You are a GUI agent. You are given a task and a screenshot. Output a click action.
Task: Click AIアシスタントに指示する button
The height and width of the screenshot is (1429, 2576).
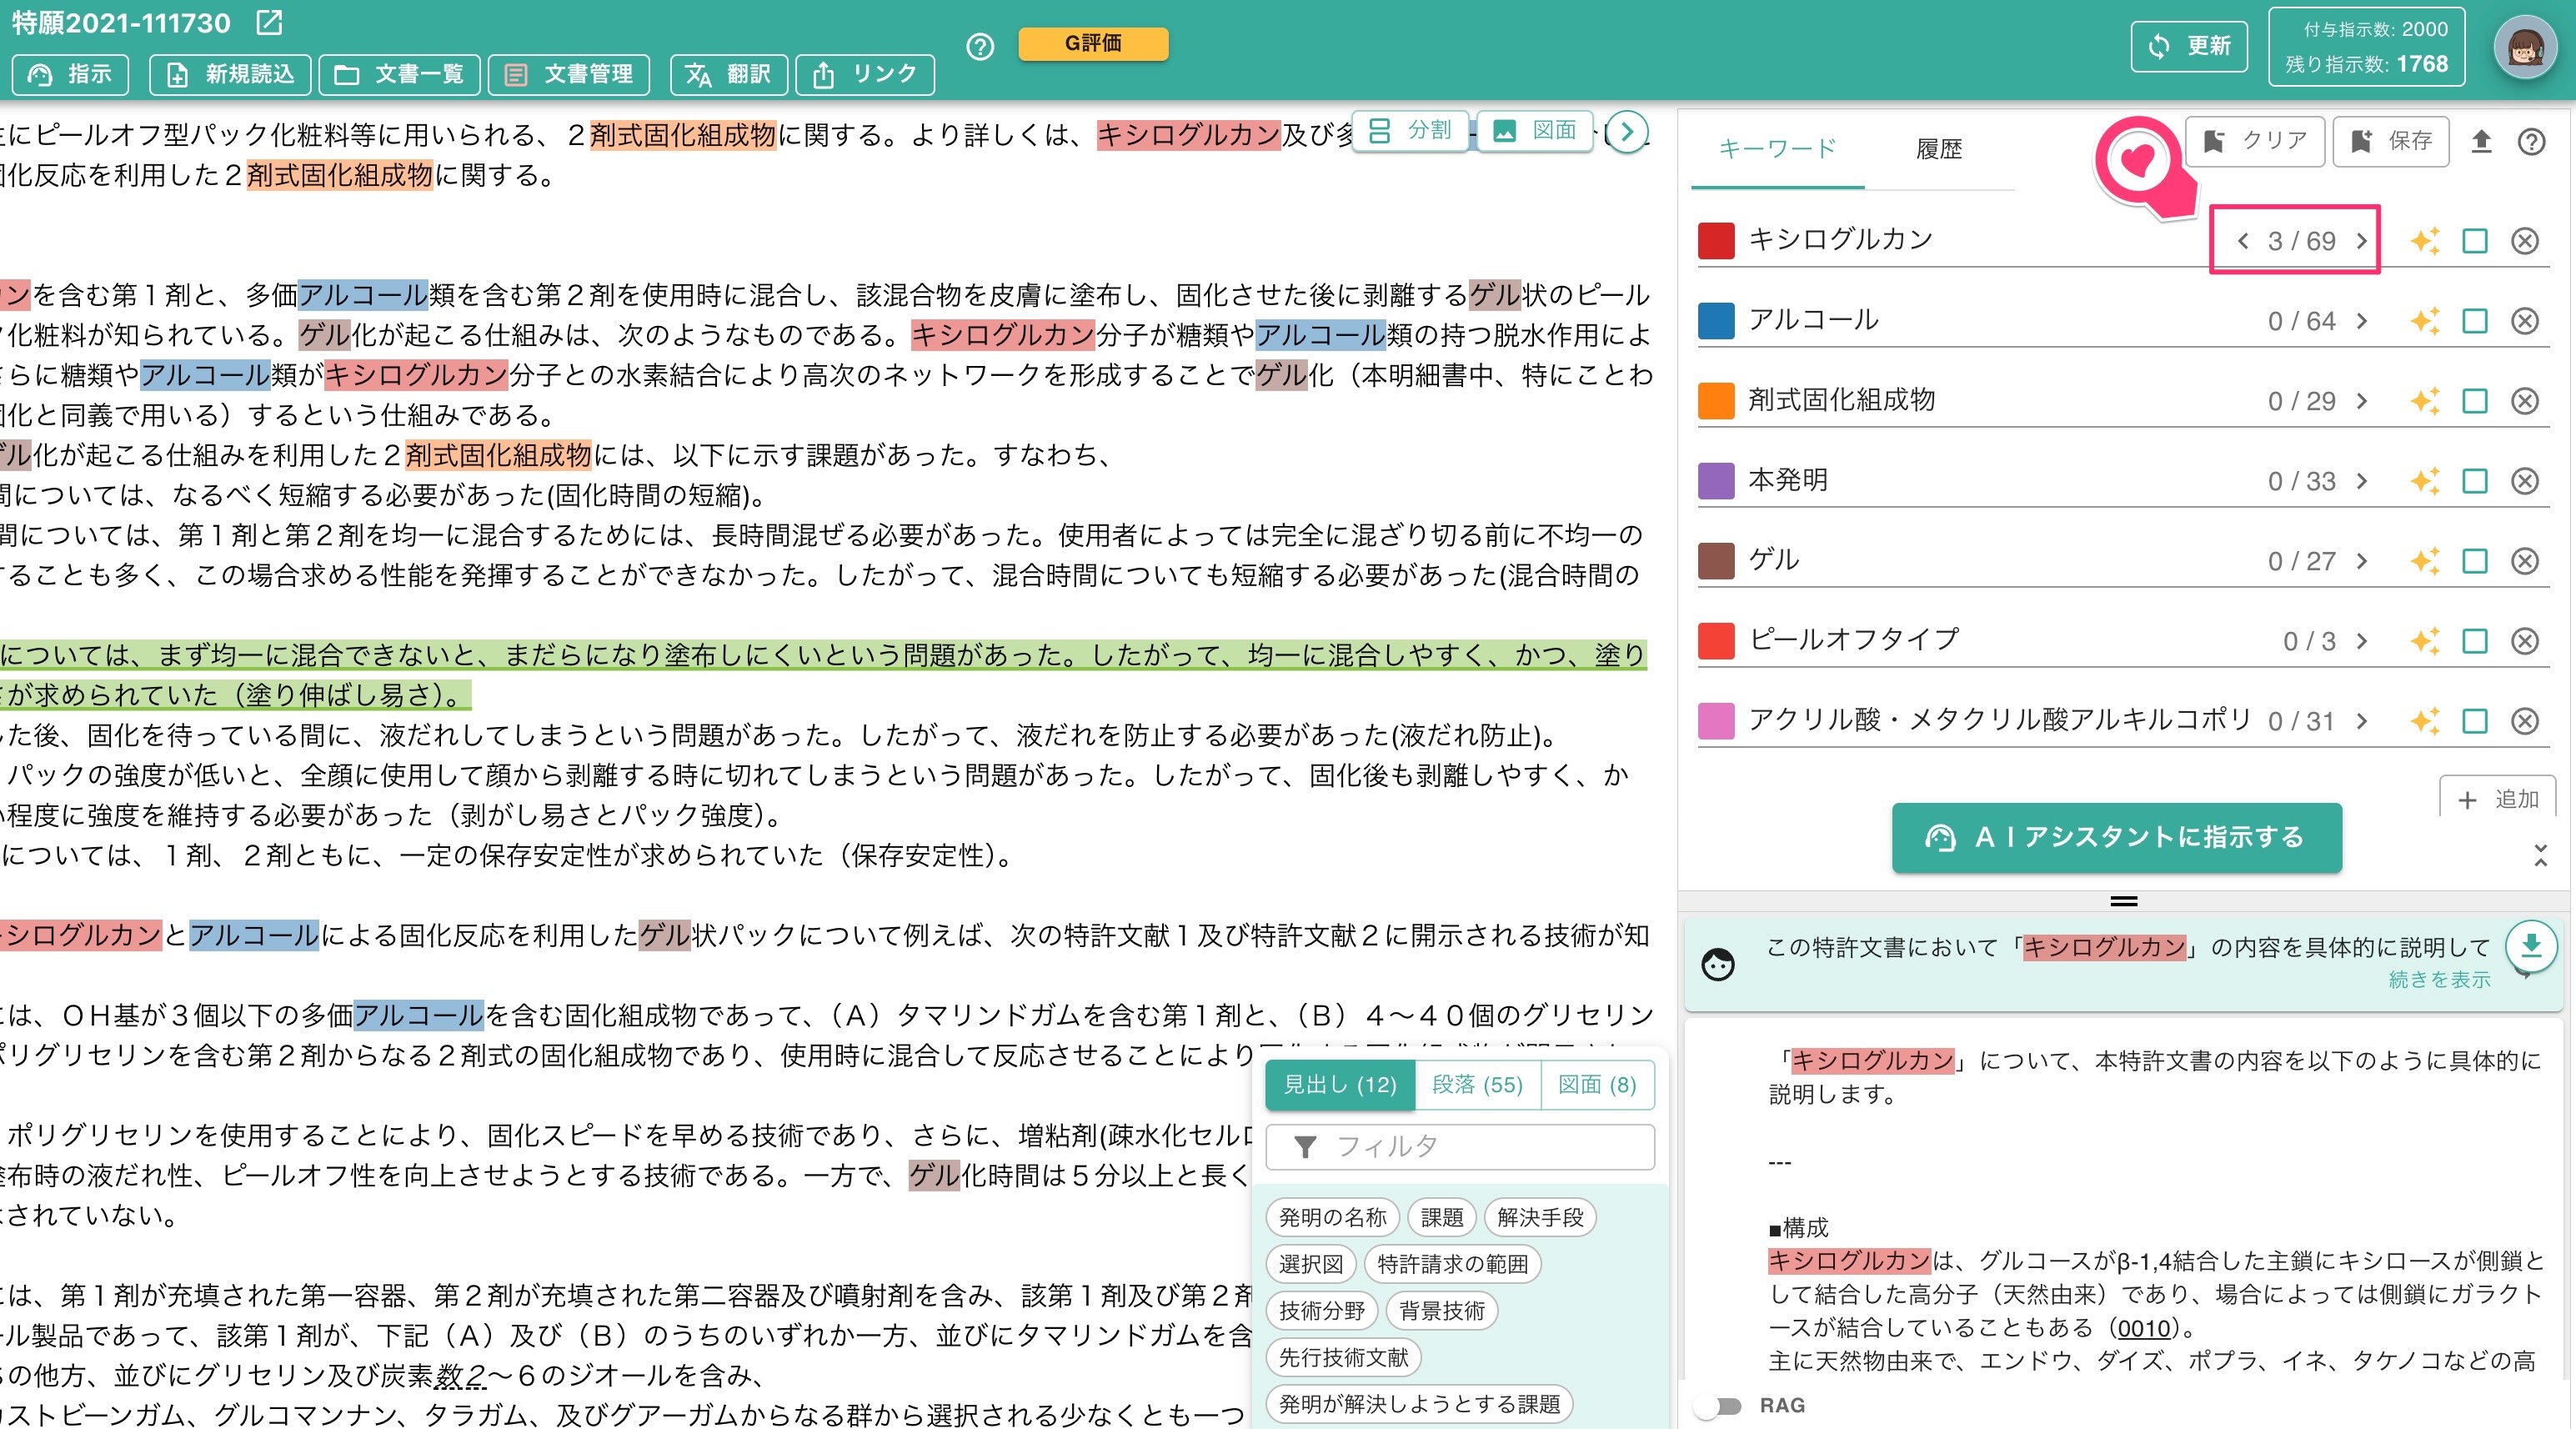[x=2116, y=838]
